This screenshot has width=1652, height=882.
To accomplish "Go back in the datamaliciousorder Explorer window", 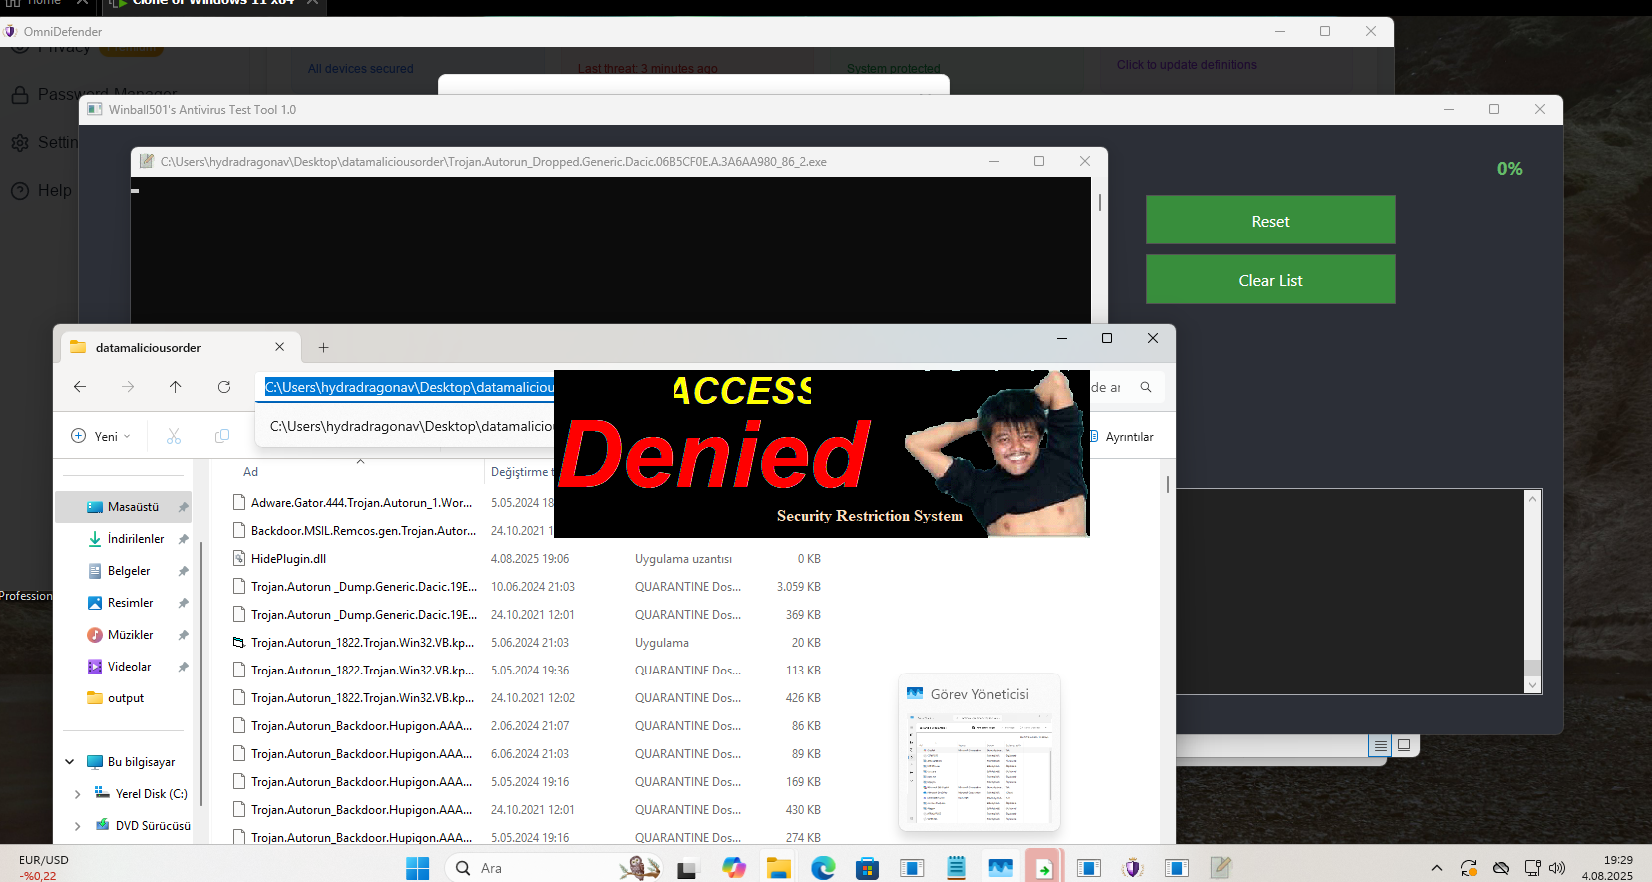I will [80, 387].
